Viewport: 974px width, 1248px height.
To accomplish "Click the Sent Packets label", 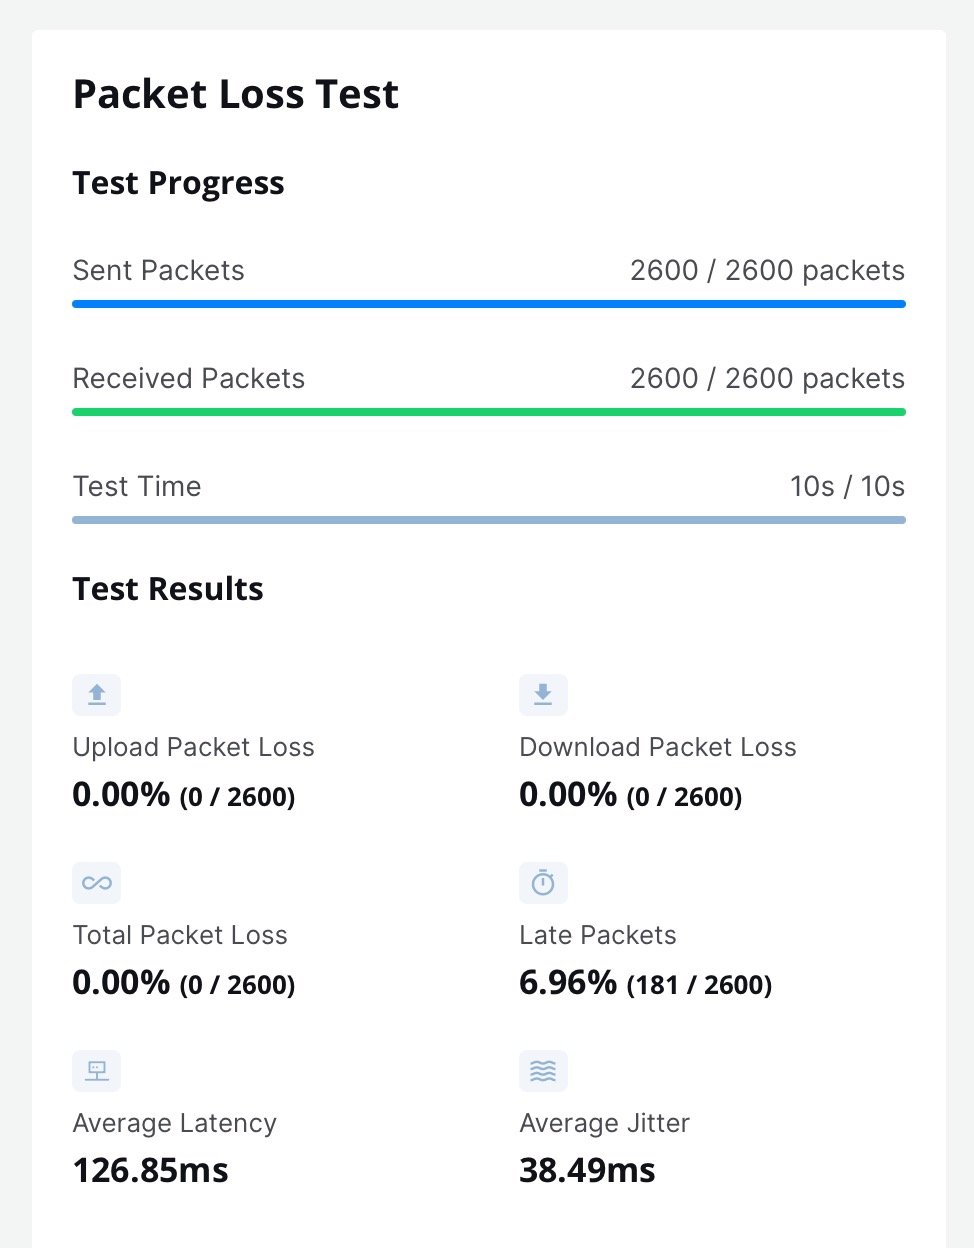I will click(x=158, y=271).
